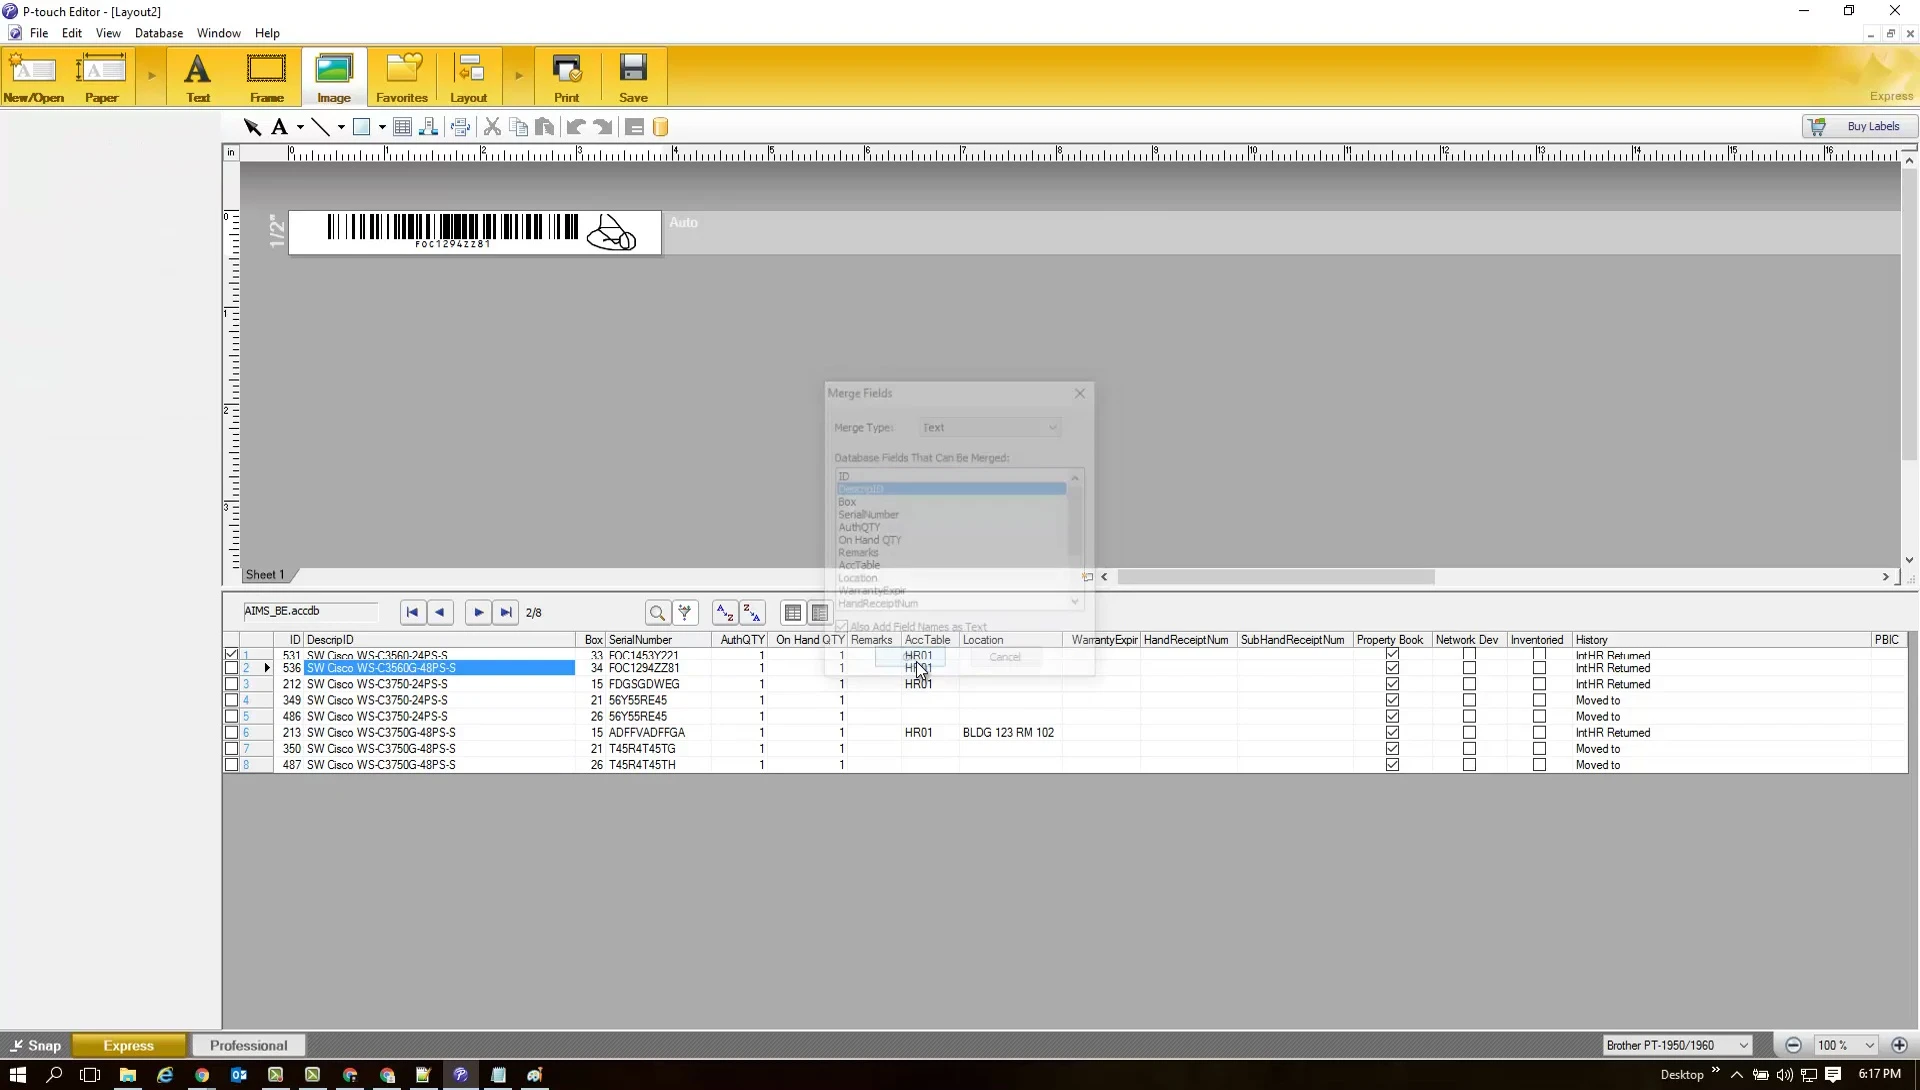The height and width of the screenshot is (1090, 1920).
Task: Switch to form view of database
Action: [x=820, y=613]
